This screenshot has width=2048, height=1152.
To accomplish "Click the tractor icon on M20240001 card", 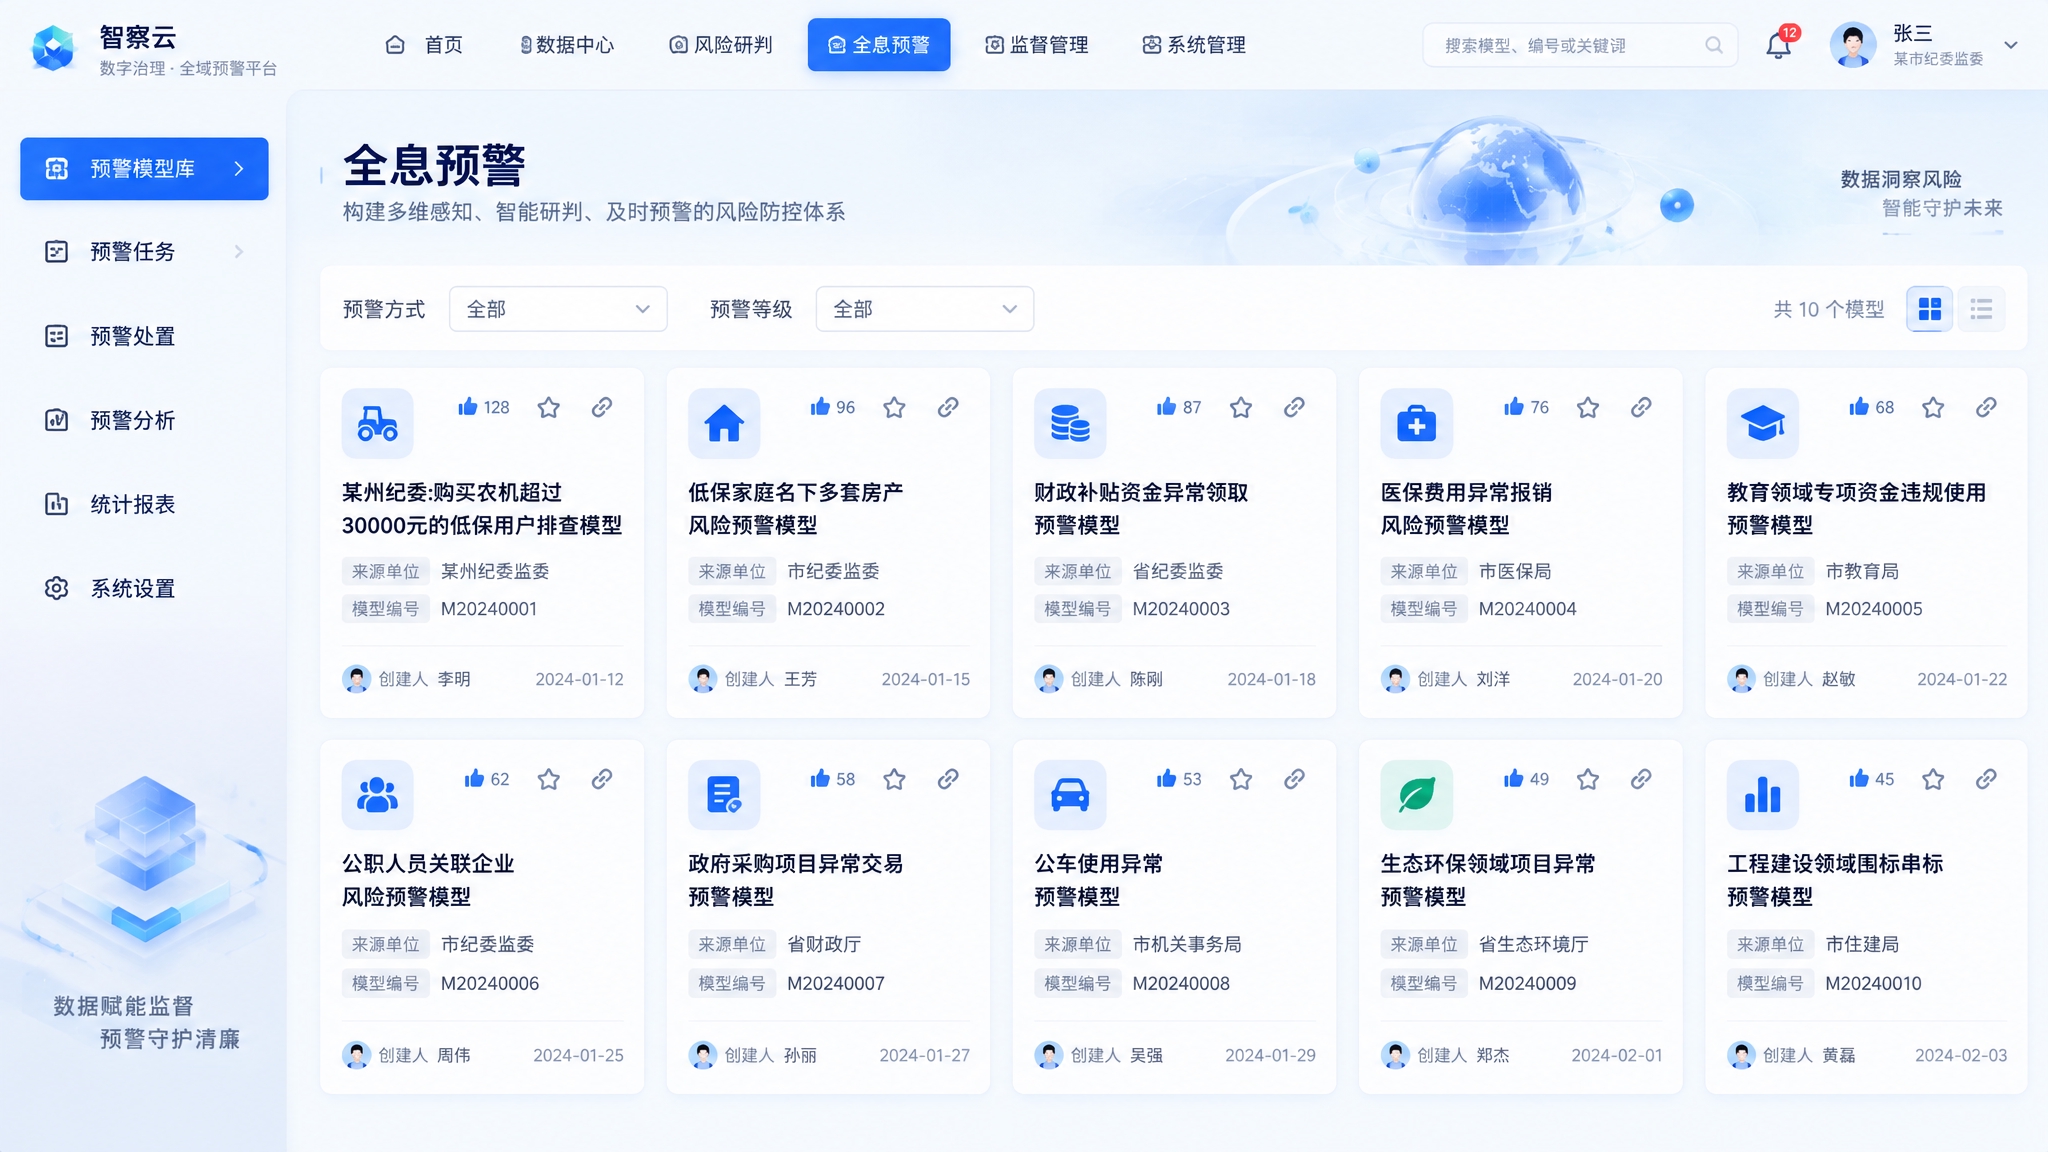I will pos(377,424).
